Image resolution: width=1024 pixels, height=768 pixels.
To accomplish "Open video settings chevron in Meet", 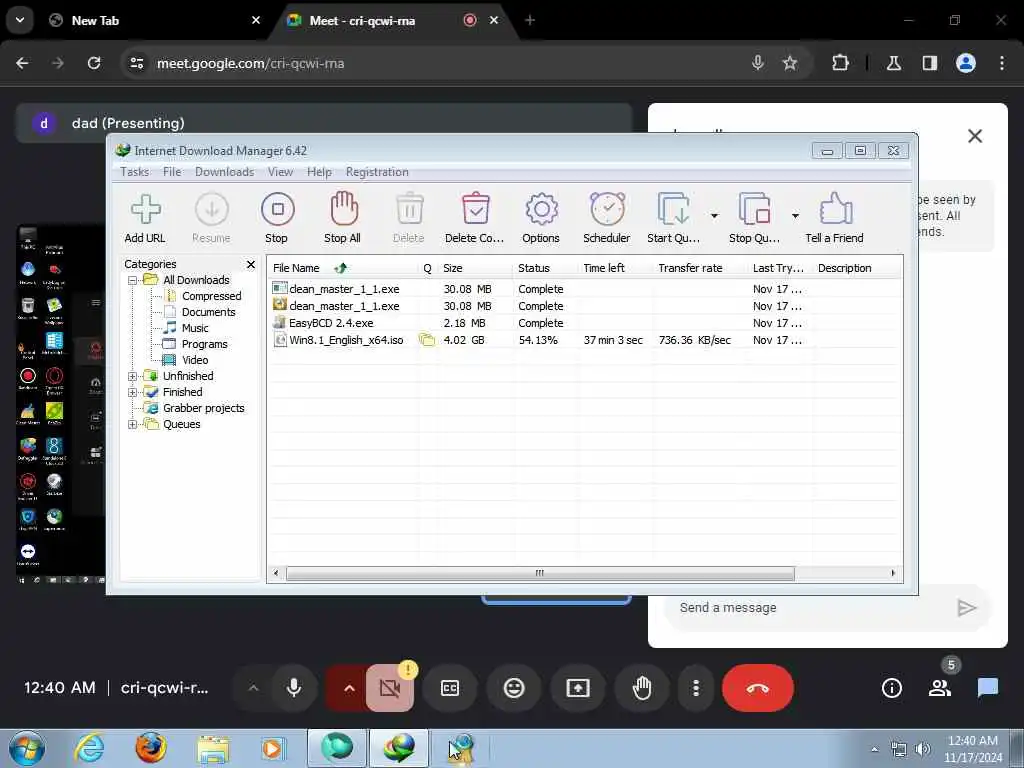I will [349, 688].
